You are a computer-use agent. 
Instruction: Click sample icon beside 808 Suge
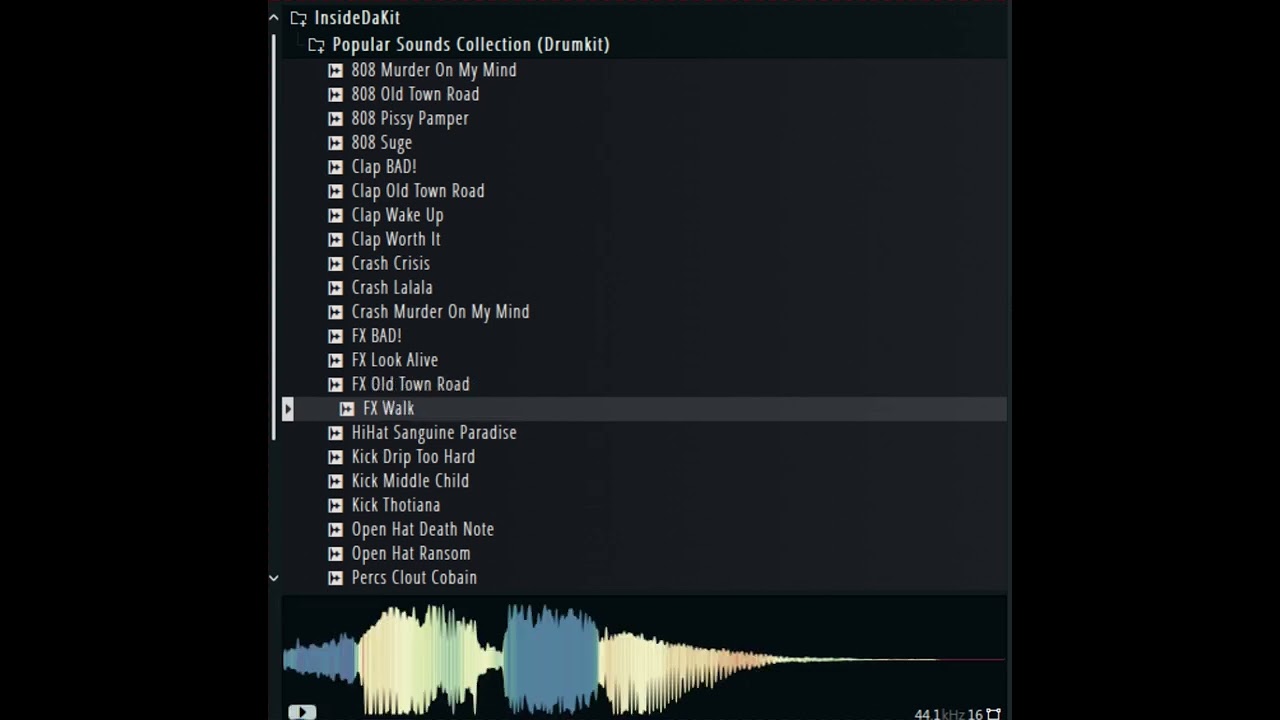(x=336, y=143)
